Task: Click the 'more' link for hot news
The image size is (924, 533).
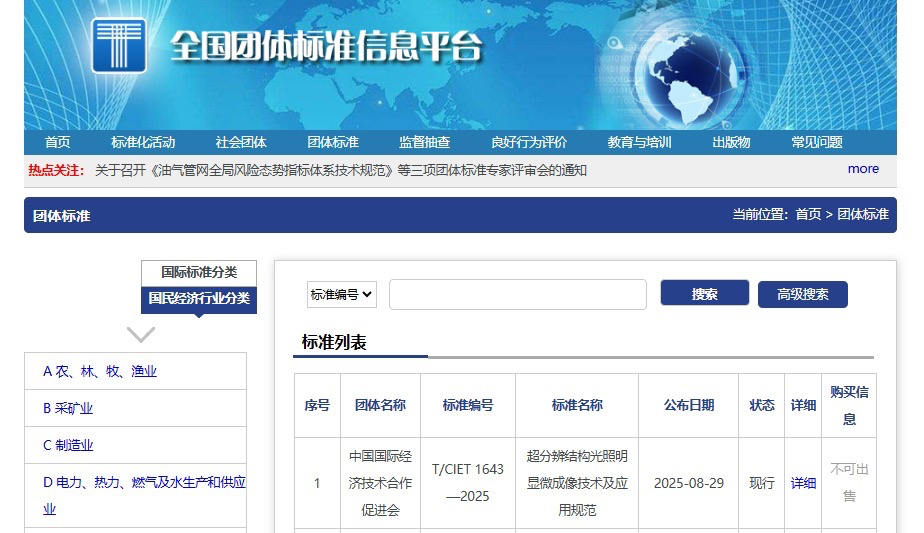Action: tap(863, 169)
